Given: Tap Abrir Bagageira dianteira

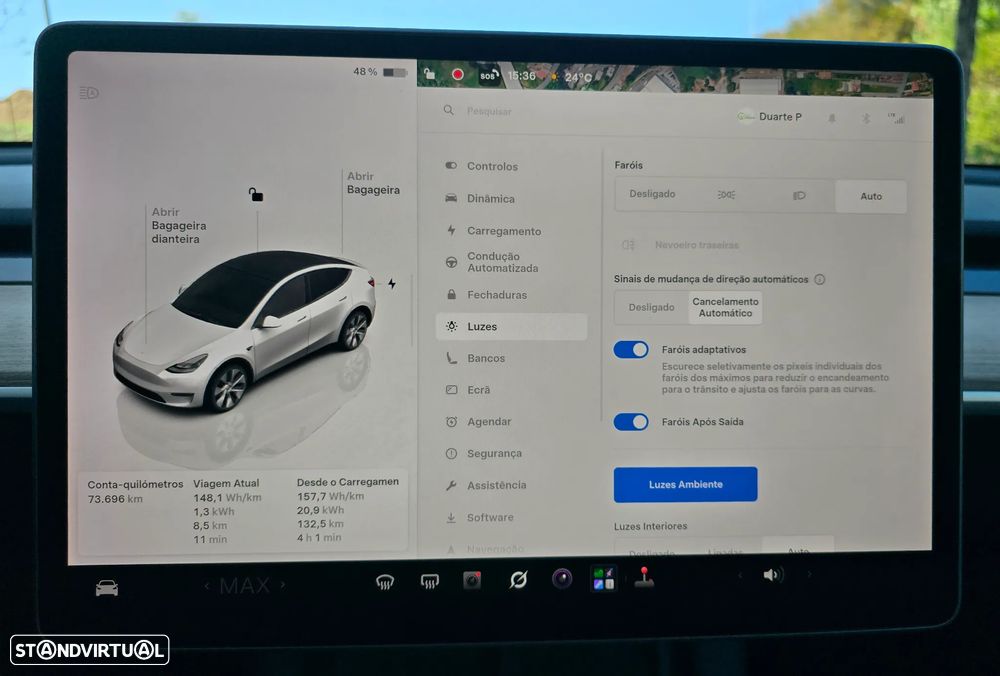Looking at the screenshot, I should (179, 225).
